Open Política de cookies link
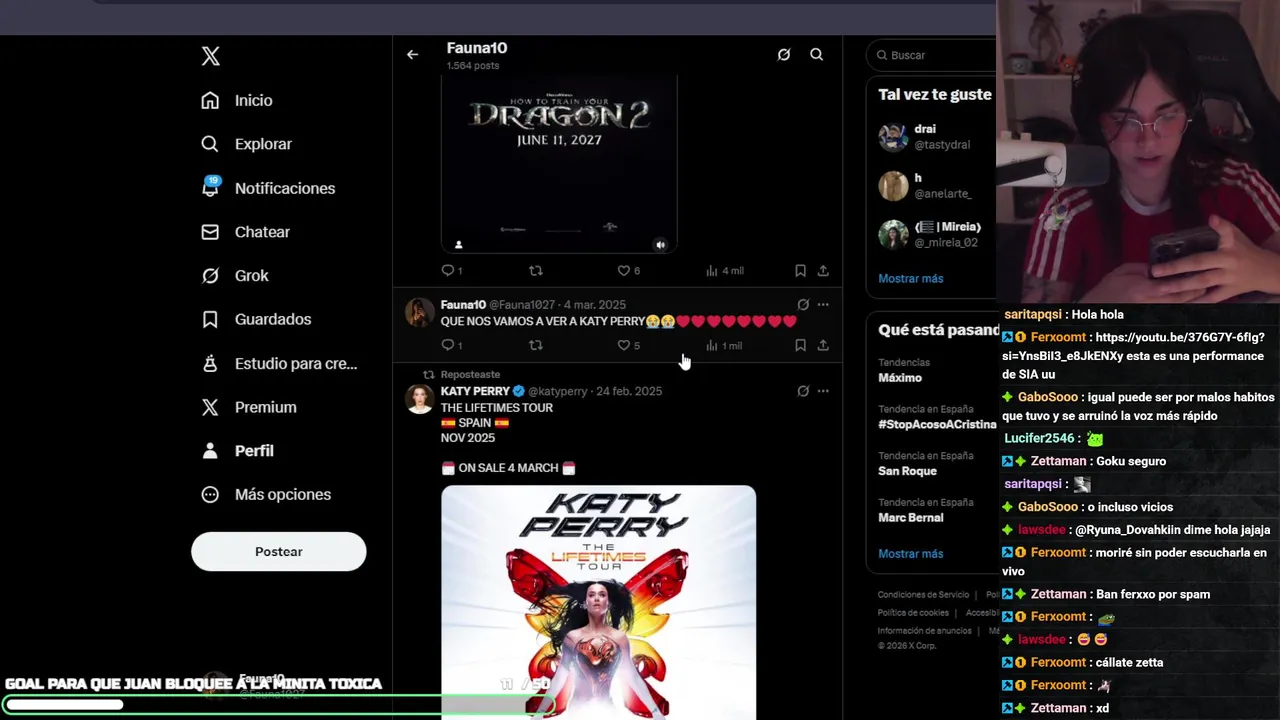The image size is (1280, 720). (x=913, y=613)
